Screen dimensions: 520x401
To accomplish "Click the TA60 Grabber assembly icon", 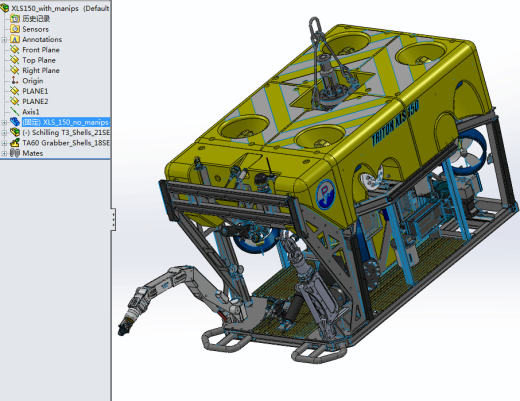I will tap(15, 143).
